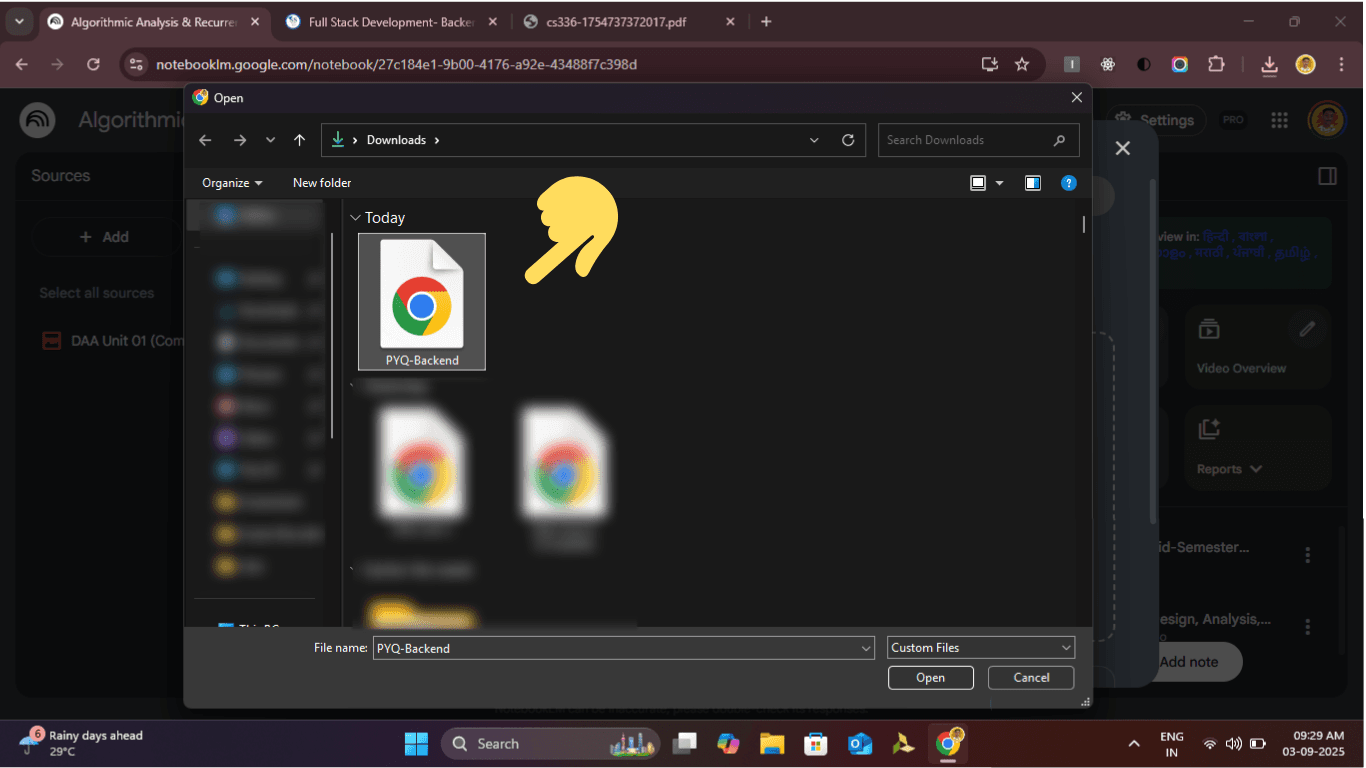Click the Up one level arrow
Image resolution: width=1366 pixels, height=768 pixels.
pyautogui.click(x=299, y=140)
